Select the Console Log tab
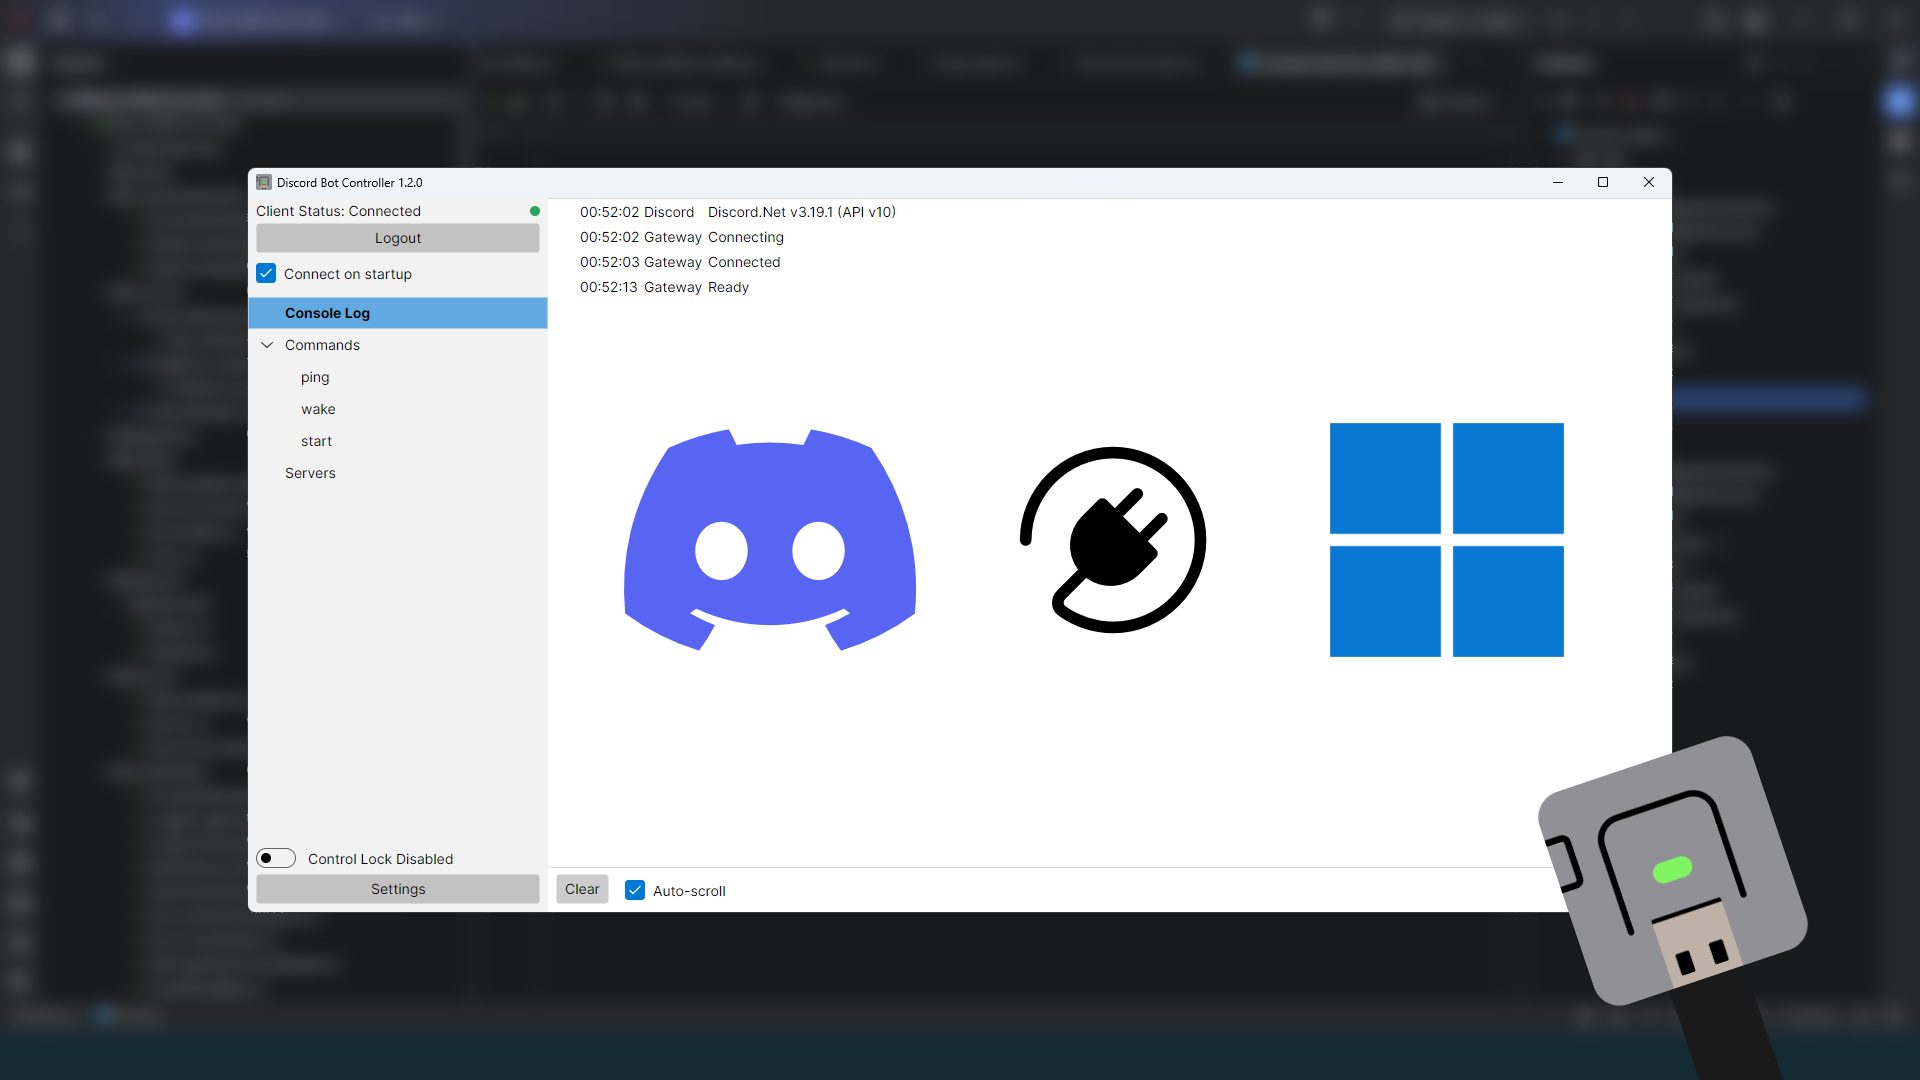This screenshot has width=1920, height=1080. [397, 313]
